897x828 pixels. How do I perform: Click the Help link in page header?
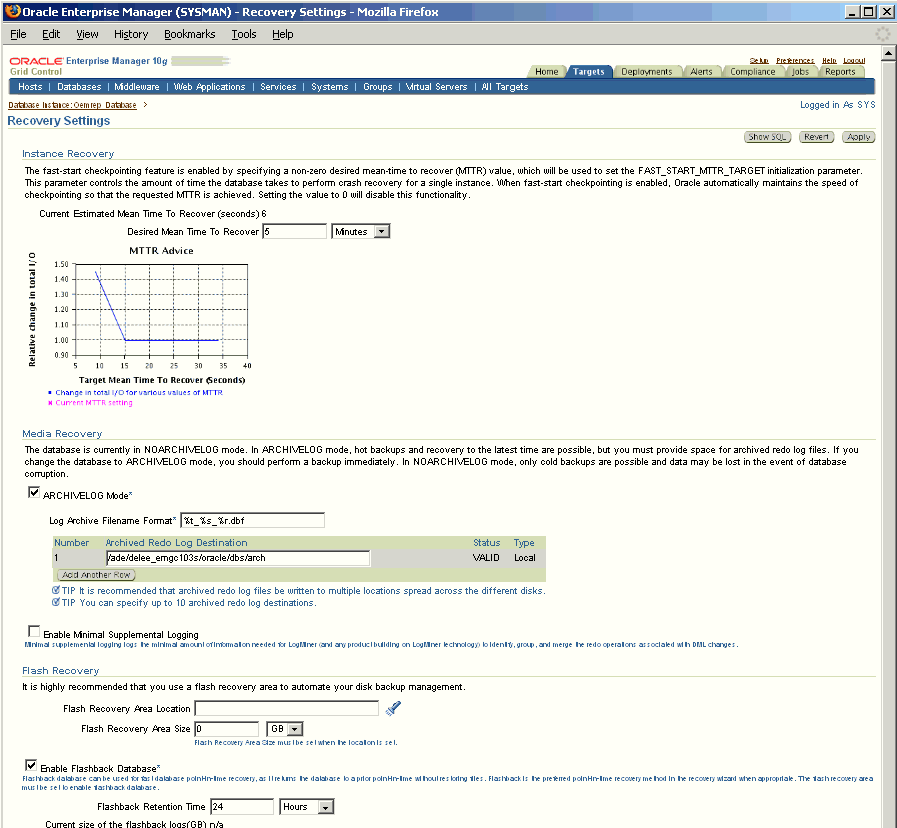point(829,61)
